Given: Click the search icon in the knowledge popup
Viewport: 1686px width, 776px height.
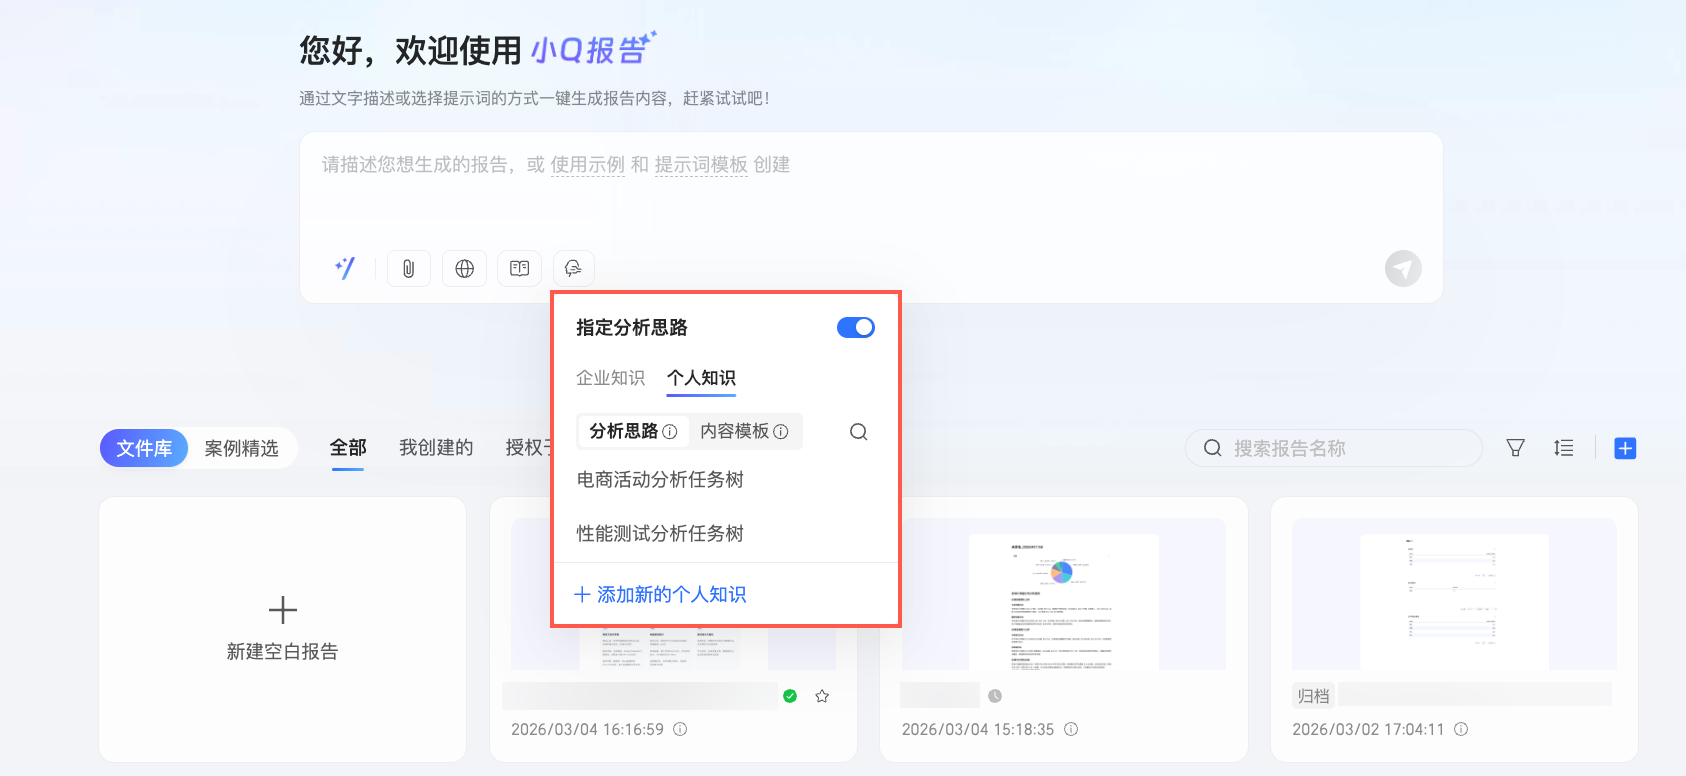Looking at the screenshot, I should pyautogui.click(x=858, y=432).
